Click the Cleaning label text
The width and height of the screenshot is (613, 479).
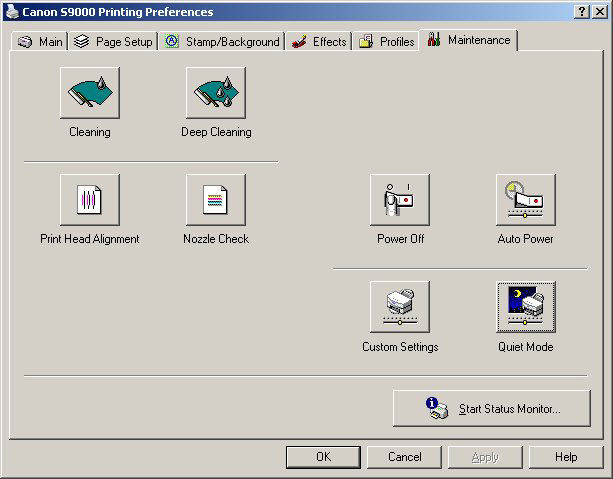tap(90, 132)
